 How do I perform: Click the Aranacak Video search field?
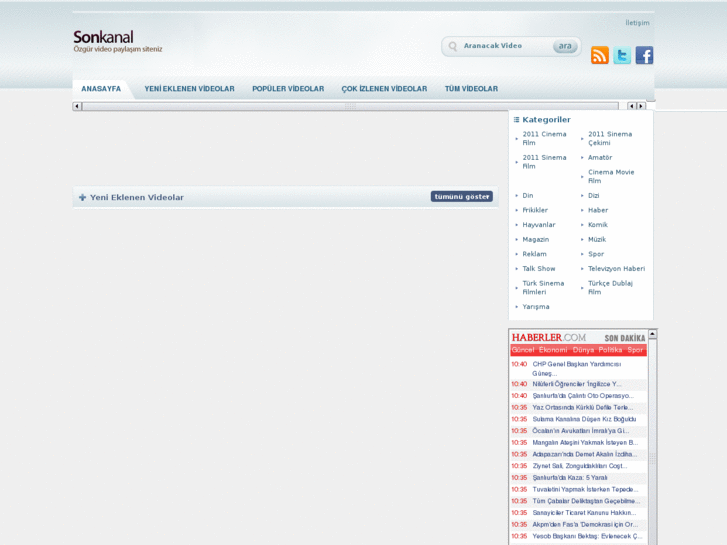pyautogui.click(x=505, y=46)
